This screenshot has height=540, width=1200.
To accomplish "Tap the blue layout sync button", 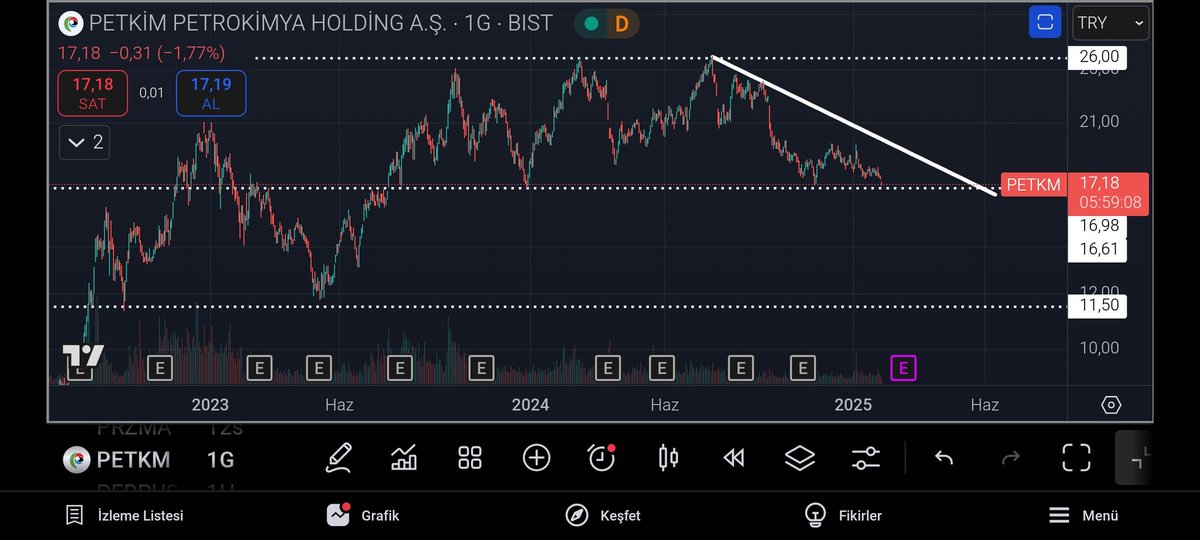I will coord(1046,22).
